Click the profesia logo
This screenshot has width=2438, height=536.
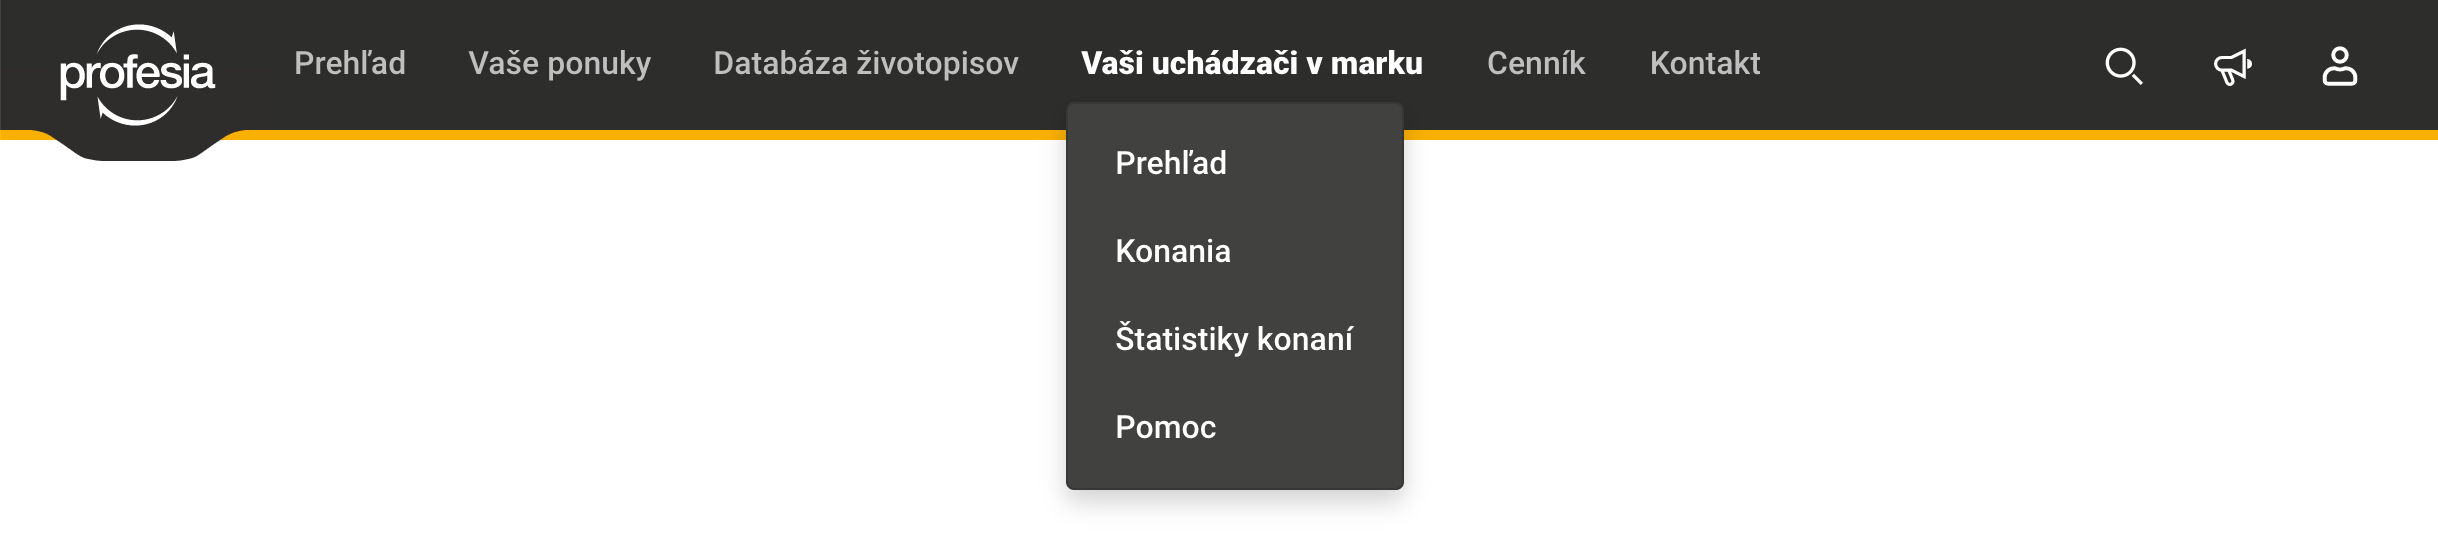pos(137,75)
